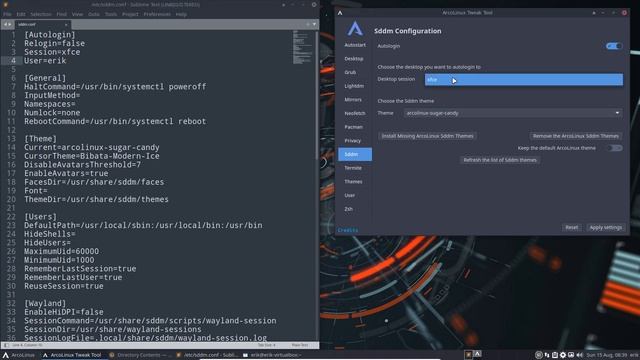Click the Apply settings button
Screen dimensions: 640x360
pos(605,227)
